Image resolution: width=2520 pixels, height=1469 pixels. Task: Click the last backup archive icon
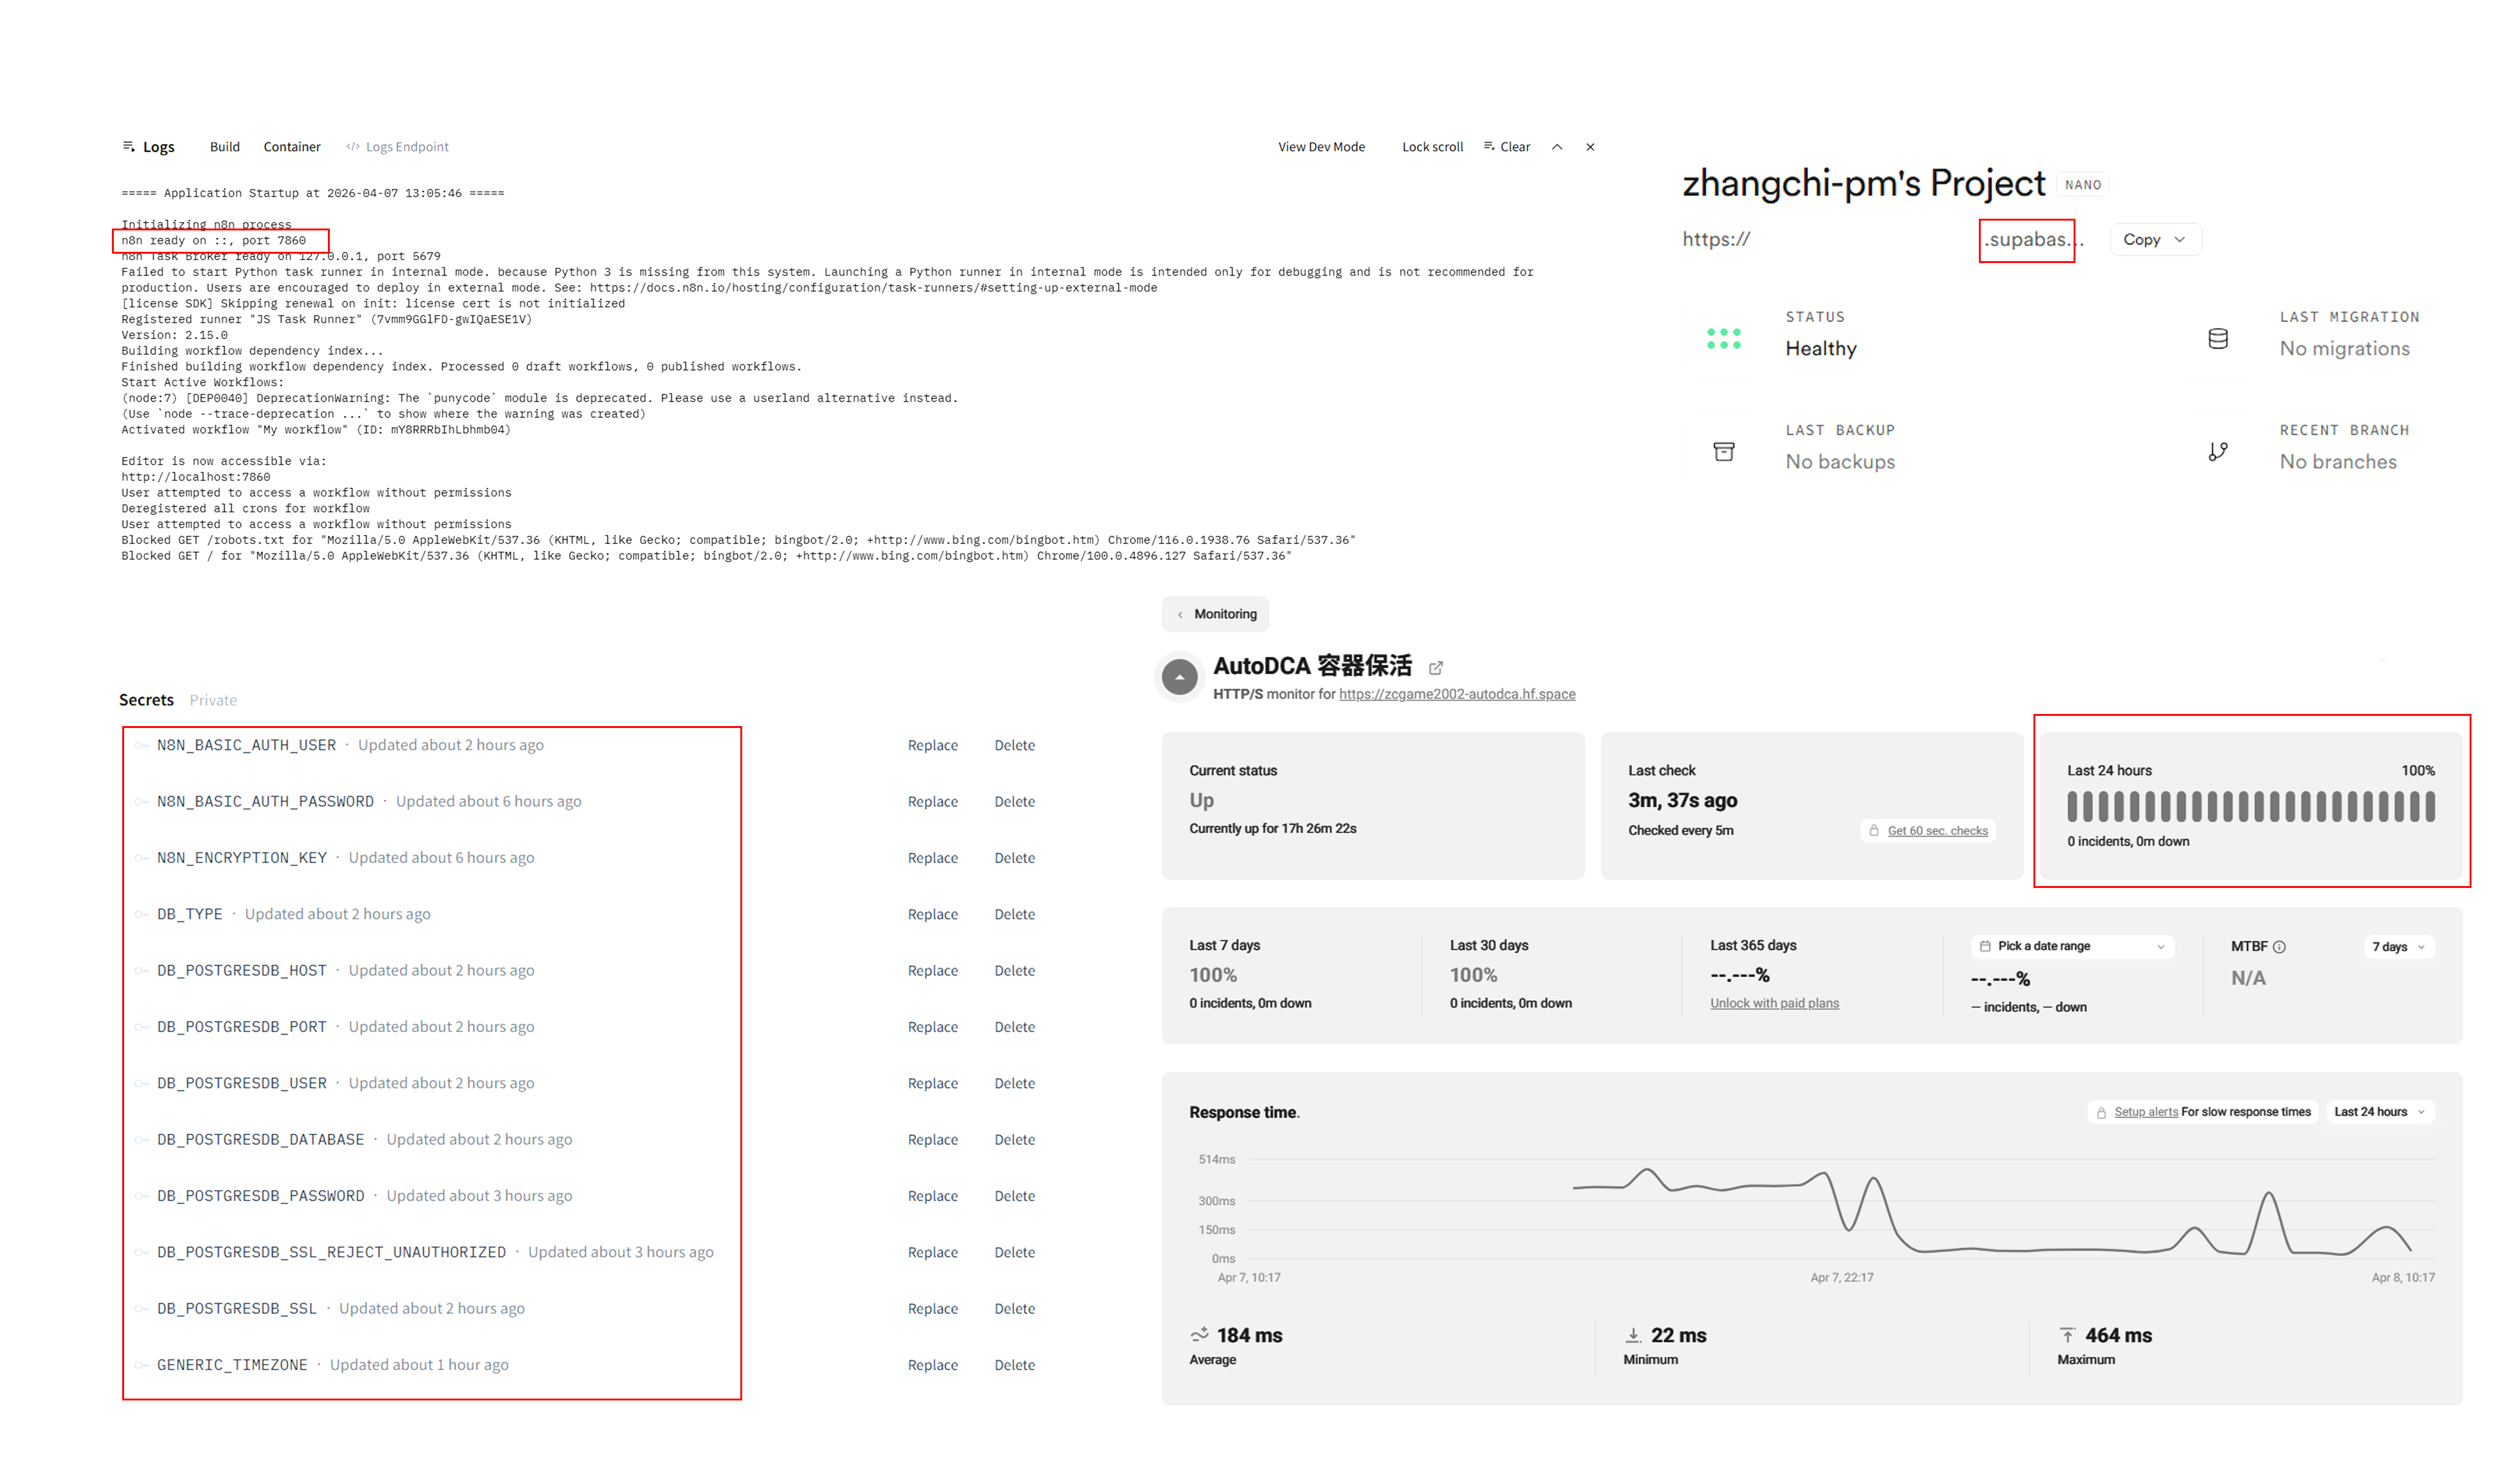(x=1724, y=452)
